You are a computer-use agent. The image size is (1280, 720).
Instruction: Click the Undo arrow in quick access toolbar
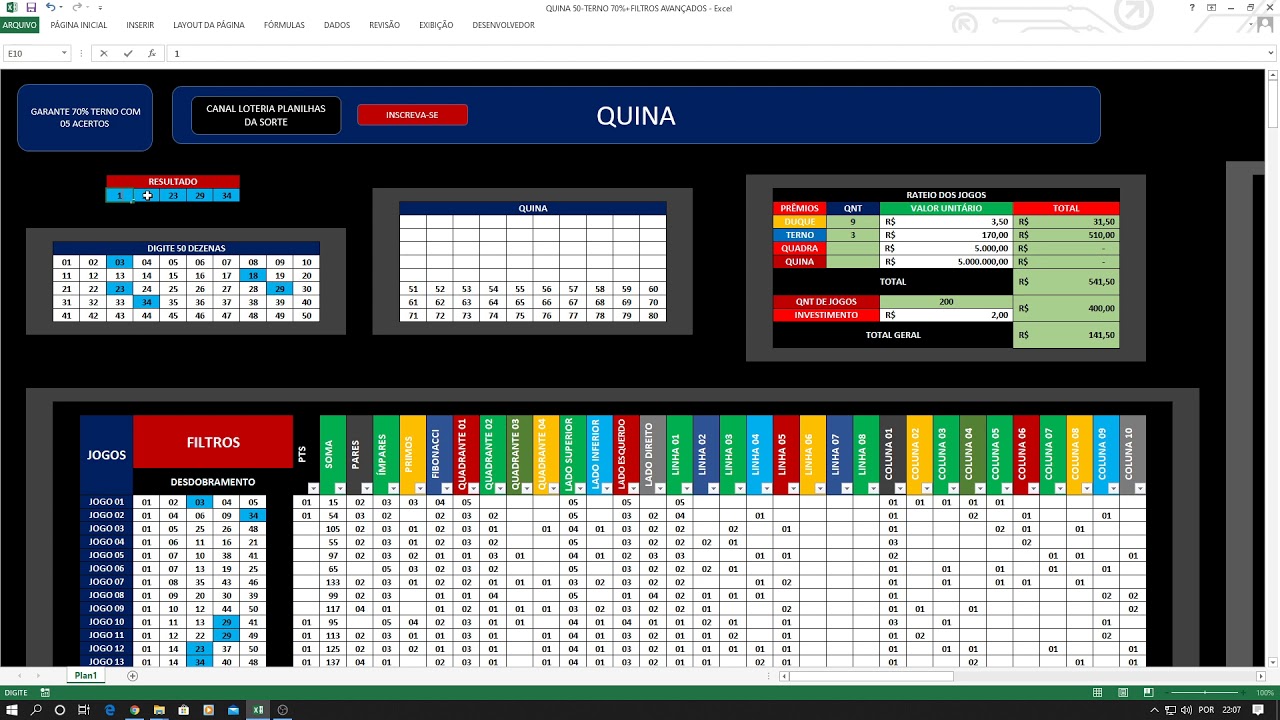[50, 8]
